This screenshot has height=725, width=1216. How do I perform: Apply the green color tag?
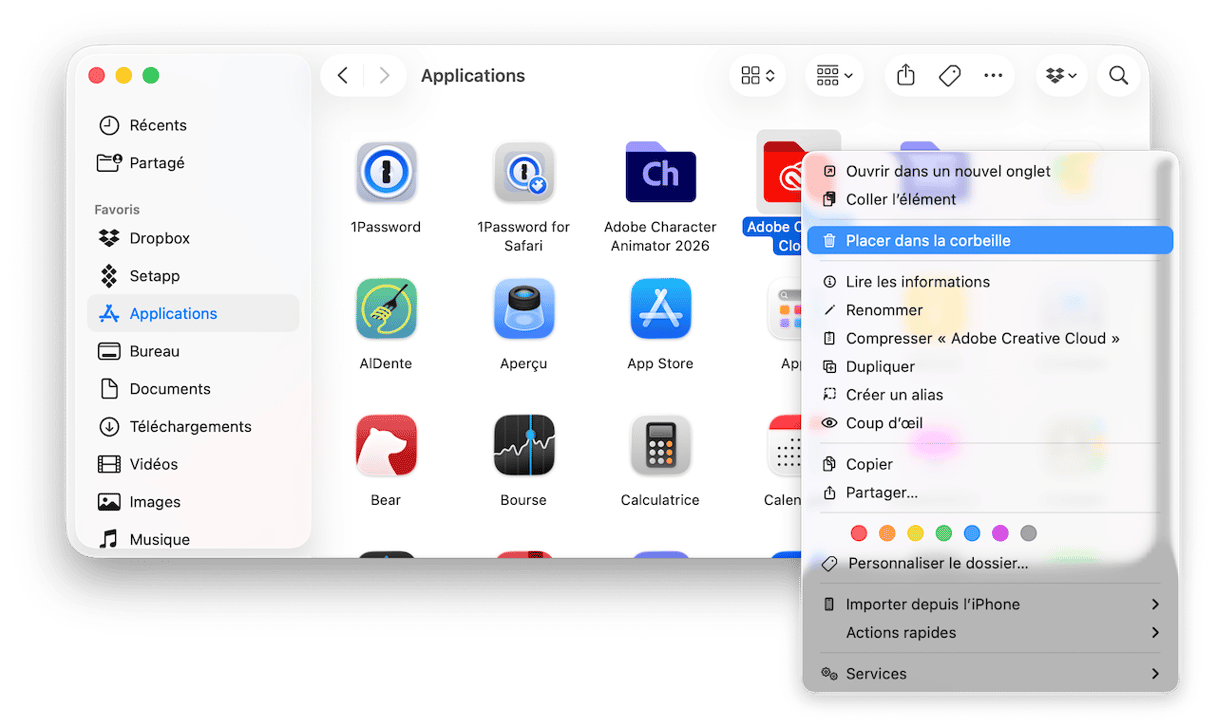944,533
